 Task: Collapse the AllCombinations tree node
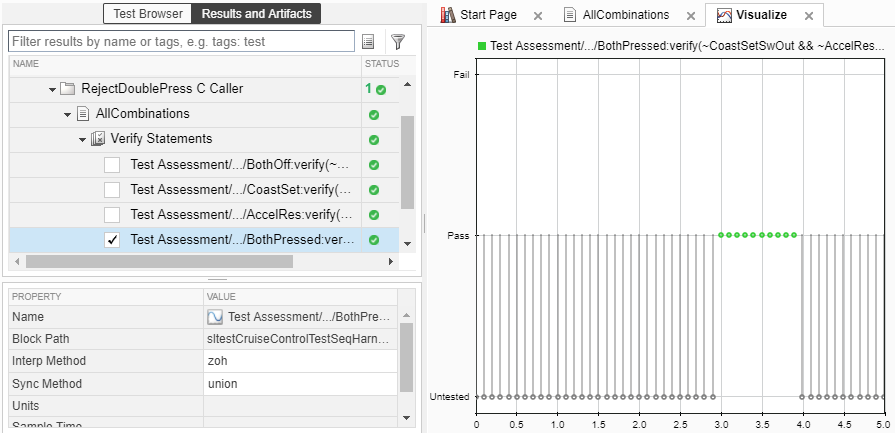67,114
